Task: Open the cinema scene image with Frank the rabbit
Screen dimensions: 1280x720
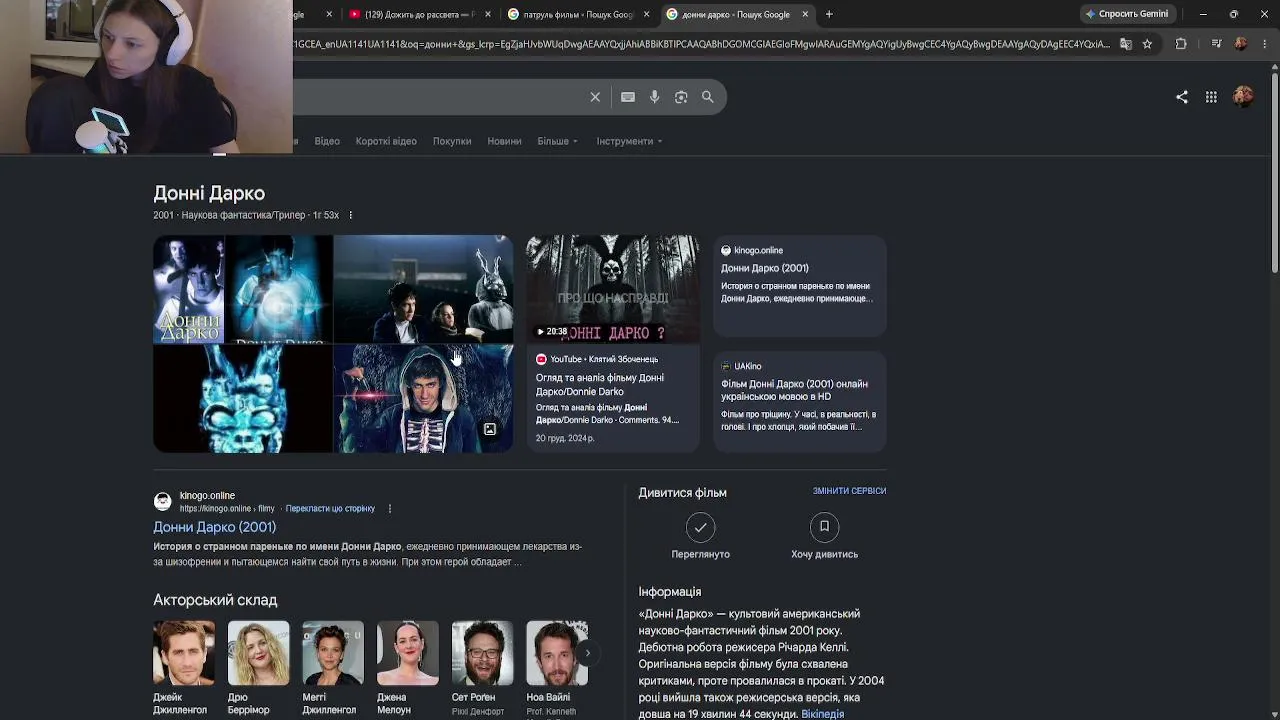Action: point(423,289)
